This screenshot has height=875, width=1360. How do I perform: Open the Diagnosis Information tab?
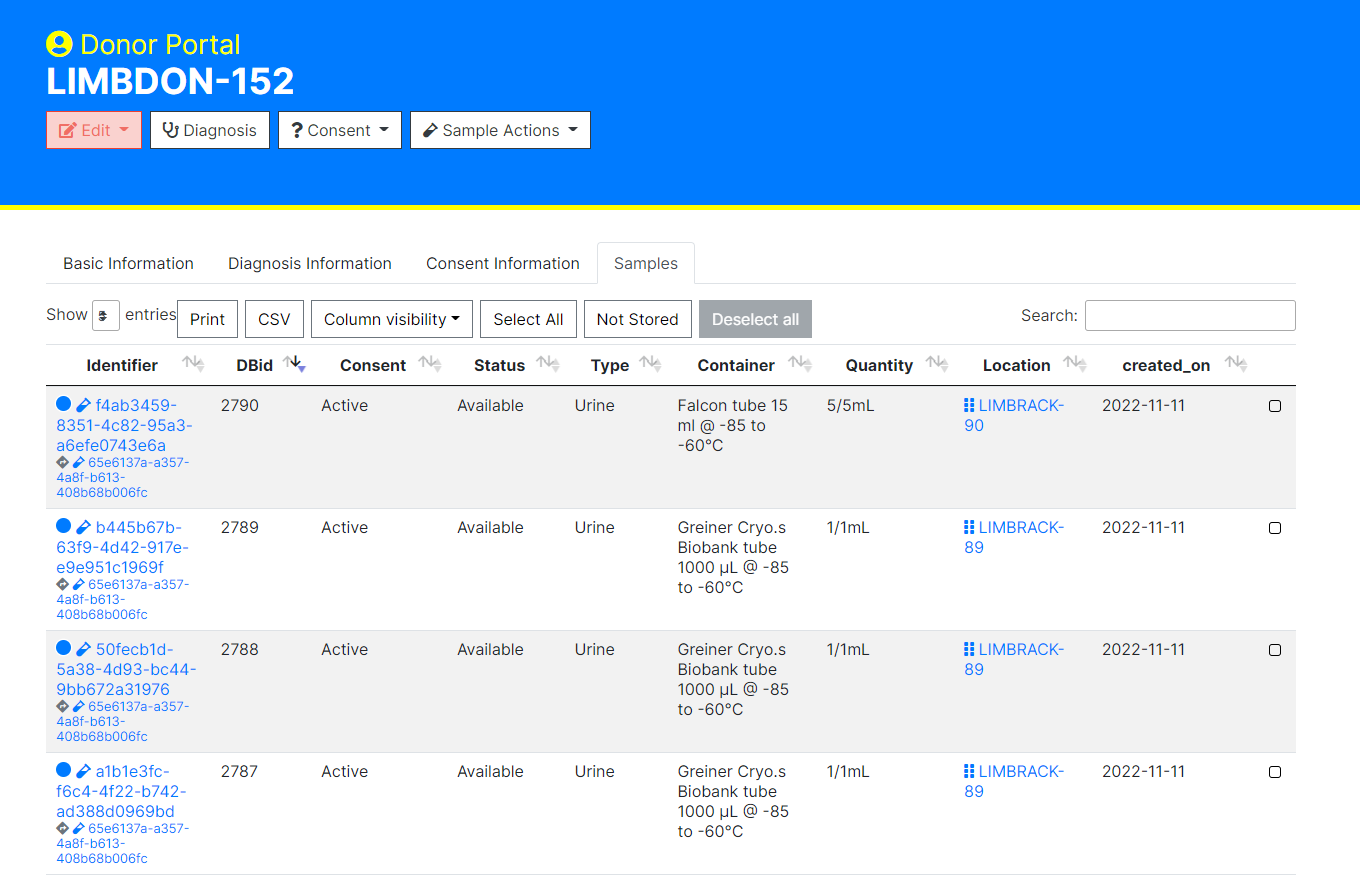coord(310,263)
